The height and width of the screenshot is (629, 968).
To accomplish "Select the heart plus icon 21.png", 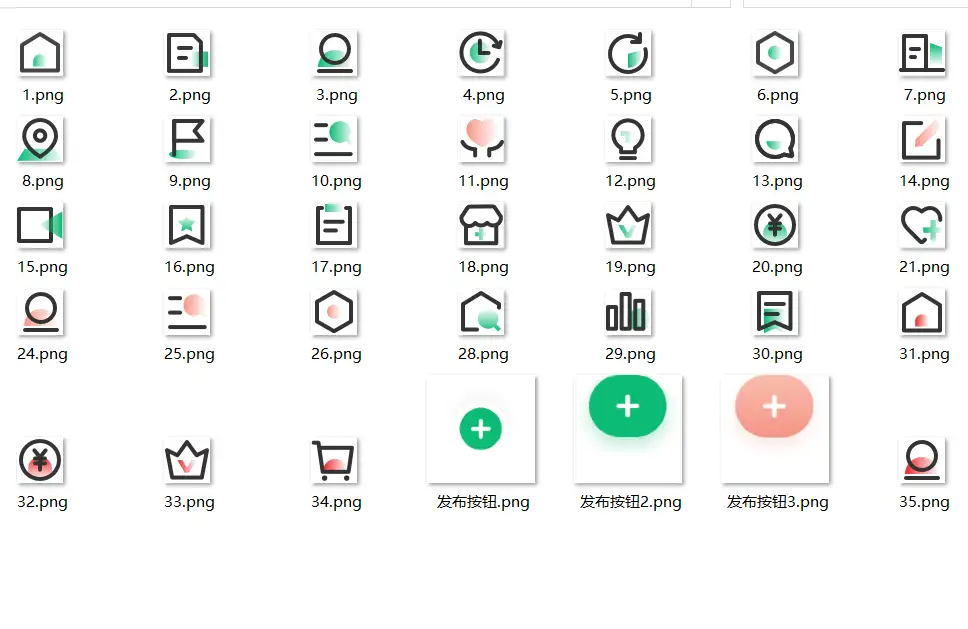I will pos(922,225).
